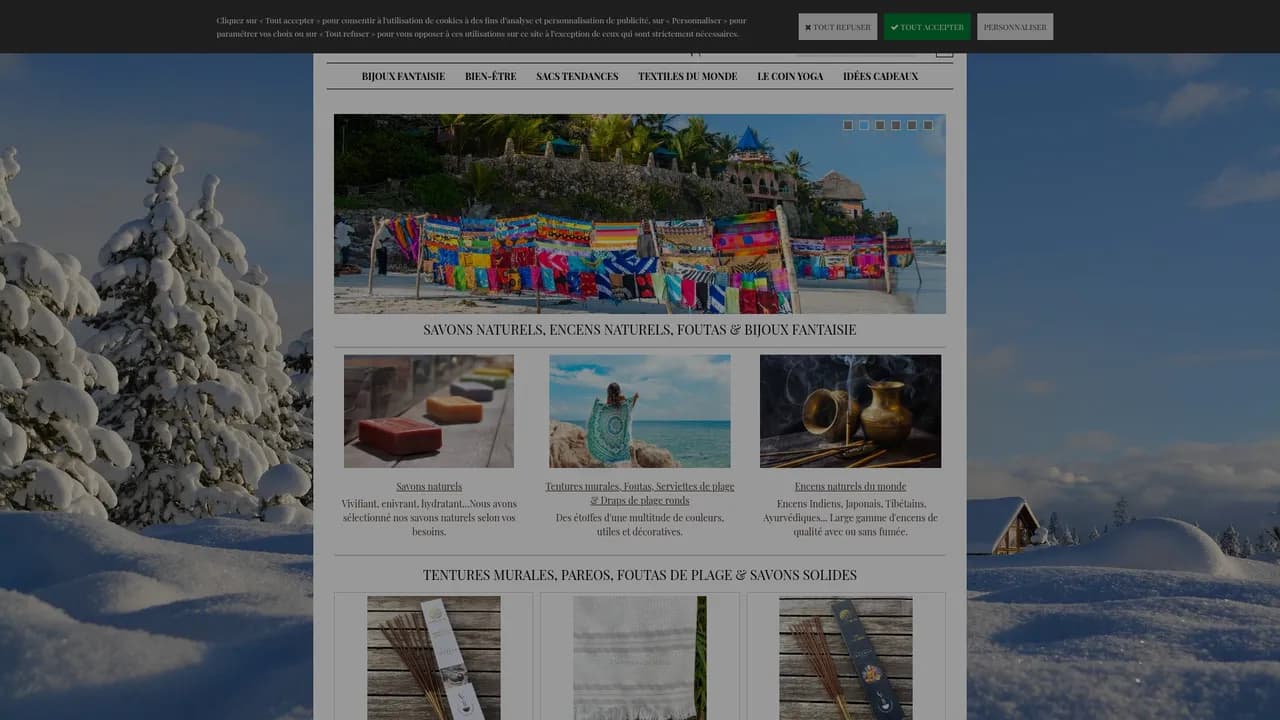The height and width of the screenshot is (720, 1280).
Task: Open the Sacs Tendances menu
Action: (577, 76)
